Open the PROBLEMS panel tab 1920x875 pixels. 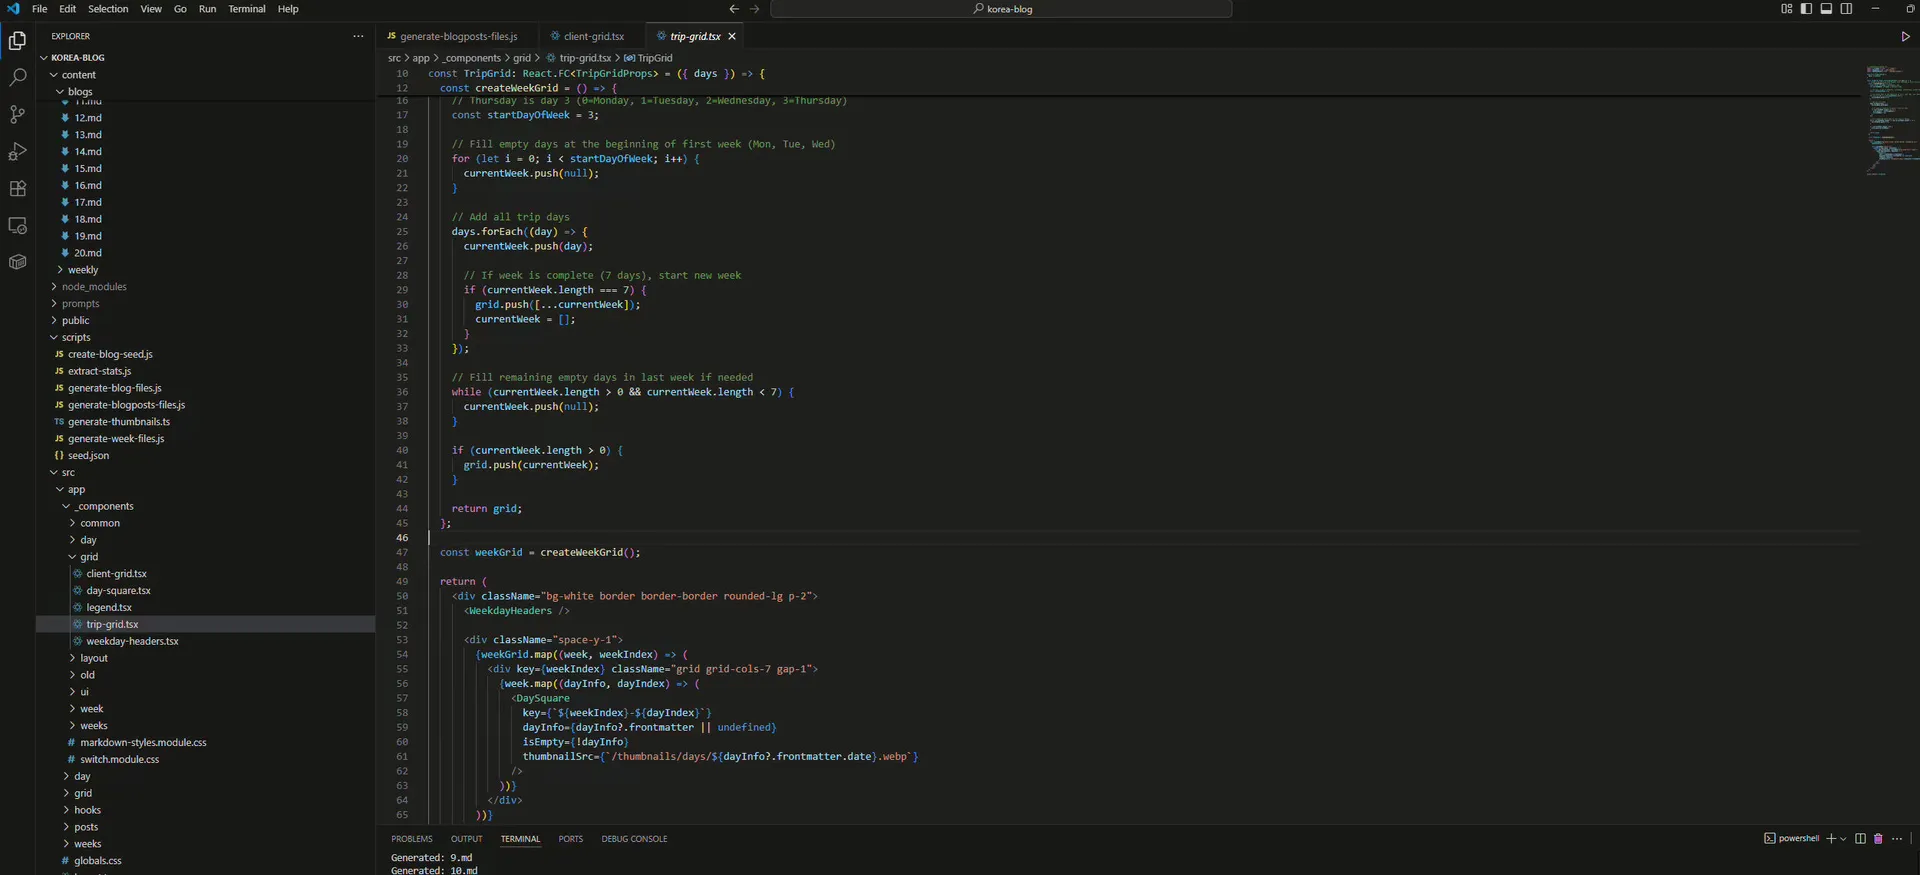point(412,839)
